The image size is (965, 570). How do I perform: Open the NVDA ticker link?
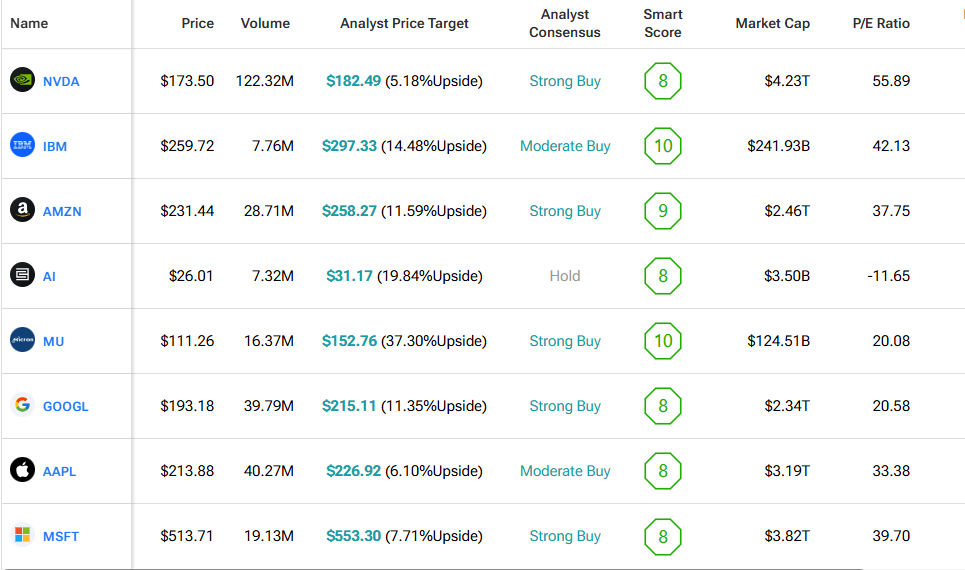[x=61, y=81]
